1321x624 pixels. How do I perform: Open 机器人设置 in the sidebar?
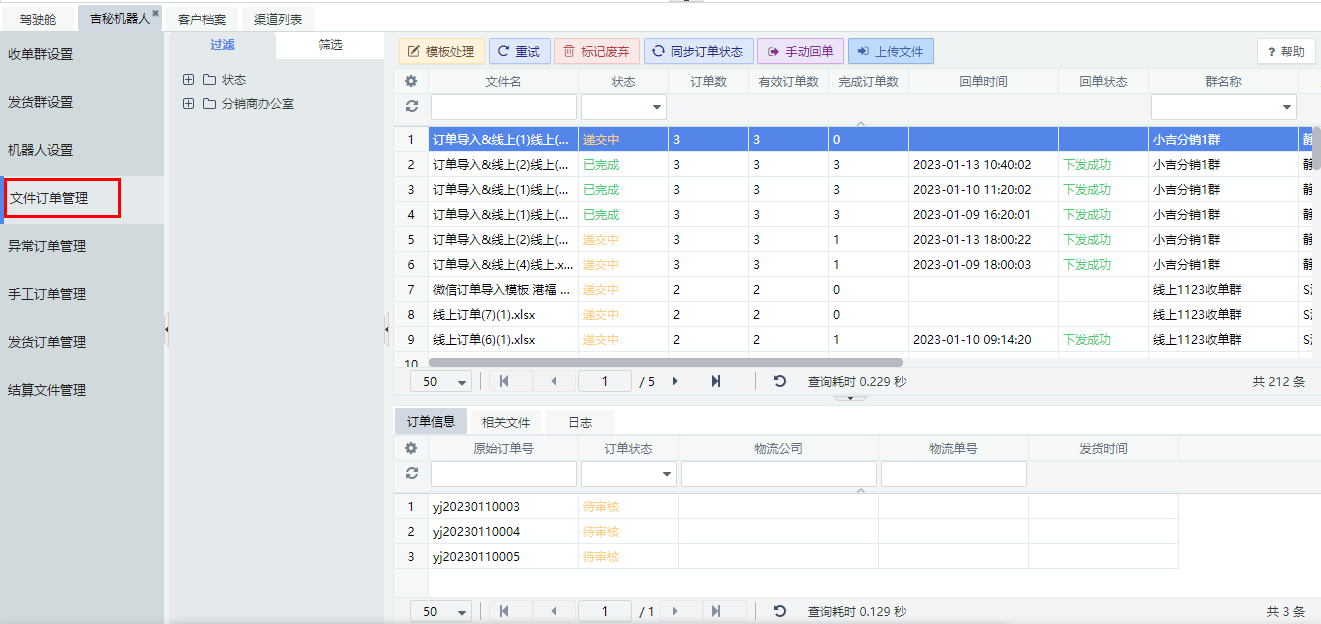coord(82,150)
